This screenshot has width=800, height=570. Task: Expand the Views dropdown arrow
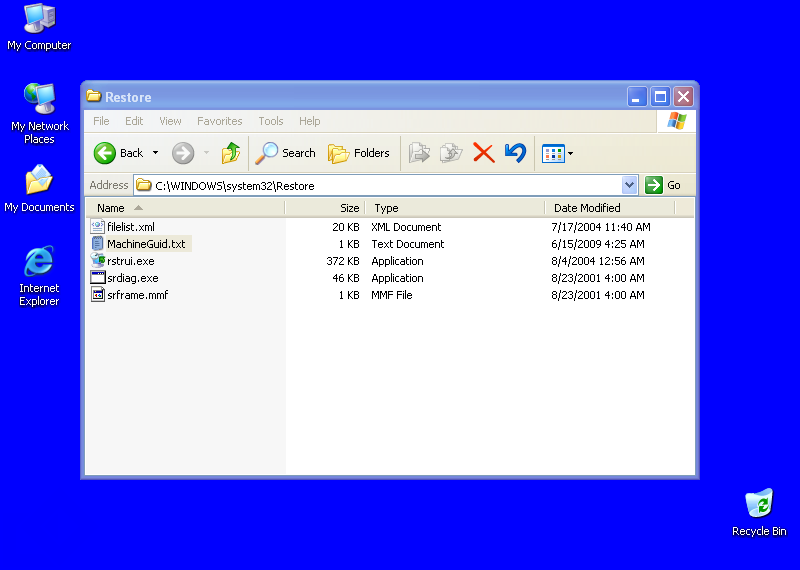[570, 154]
